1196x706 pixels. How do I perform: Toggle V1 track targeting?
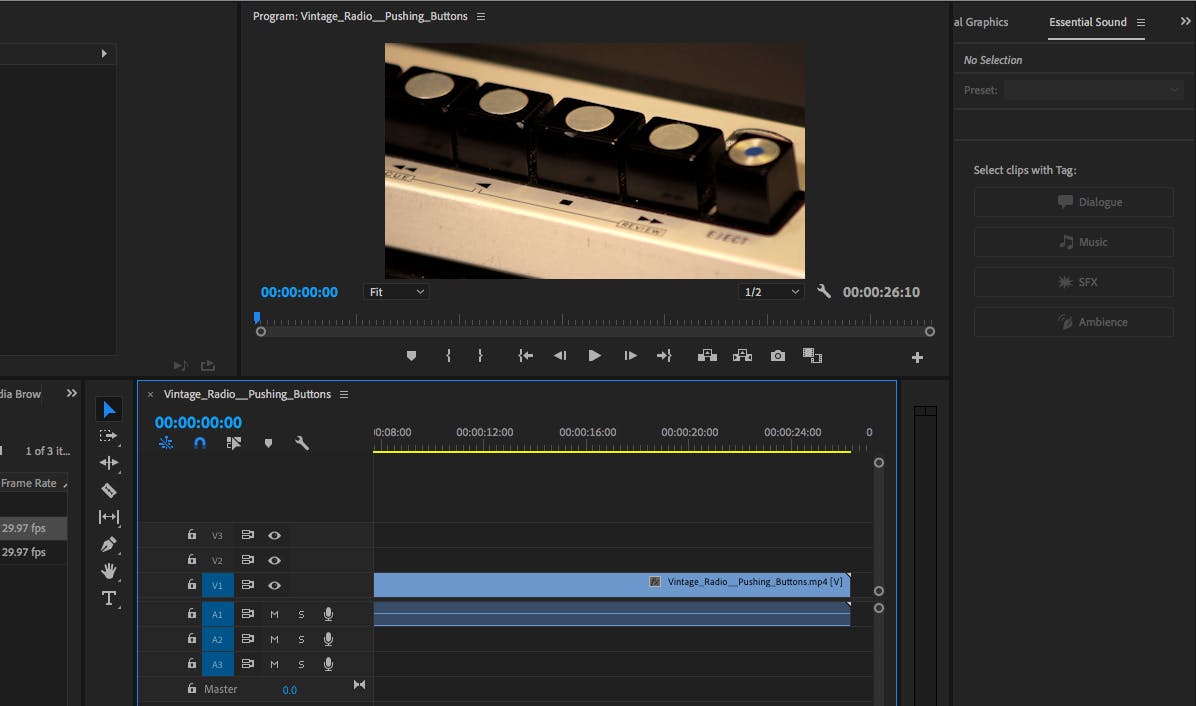(217, 585)
